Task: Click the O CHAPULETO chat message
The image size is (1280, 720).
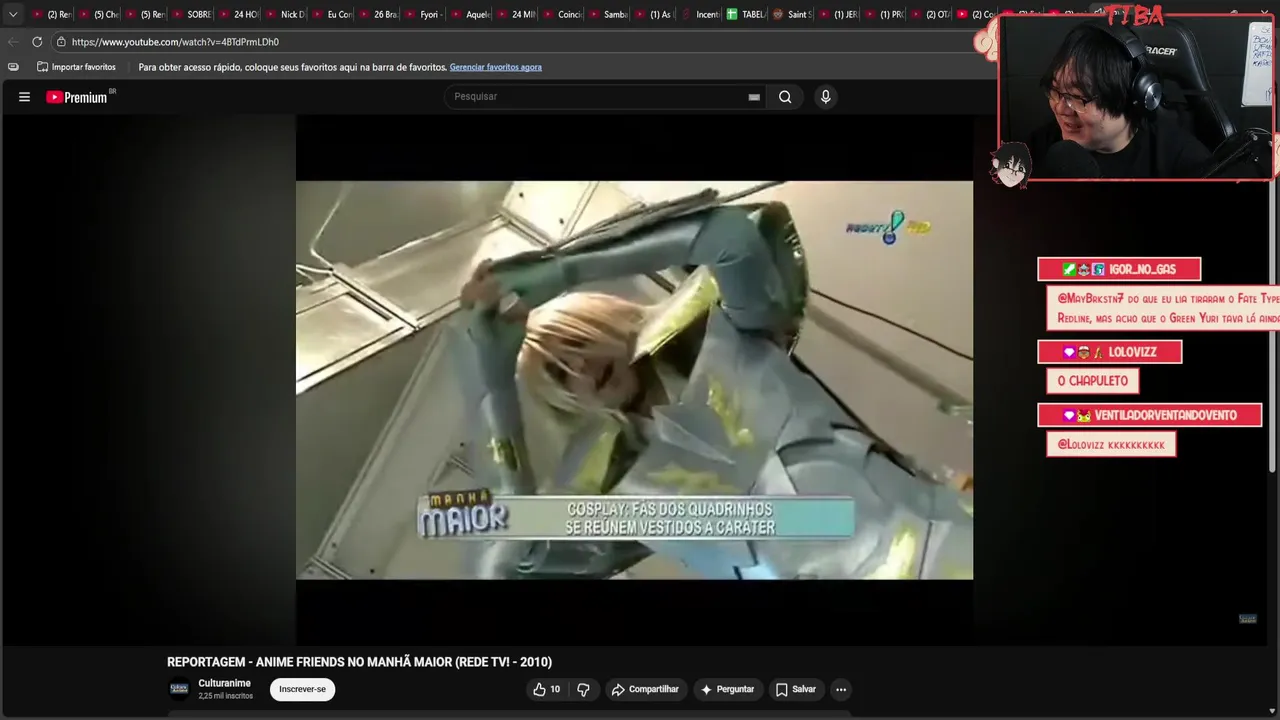Action: [1092, 381]
